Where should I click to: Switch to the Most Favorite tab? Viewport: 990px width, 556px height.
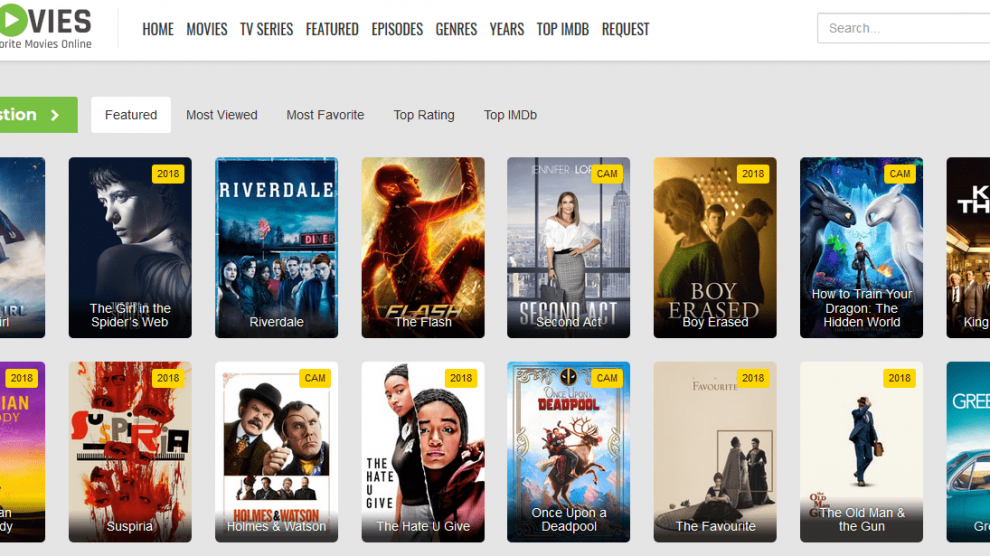(325, 115)
